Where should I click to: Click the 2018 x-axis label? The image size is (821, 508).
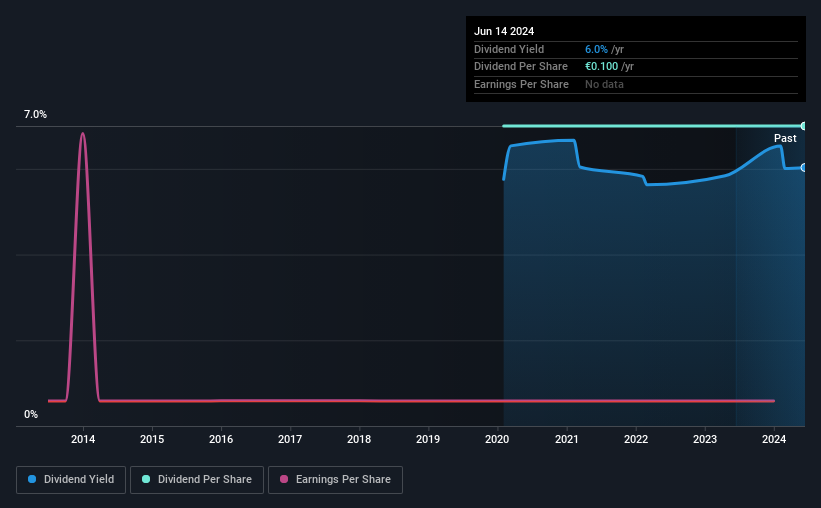pyautogui.click(x=359, y=439)
